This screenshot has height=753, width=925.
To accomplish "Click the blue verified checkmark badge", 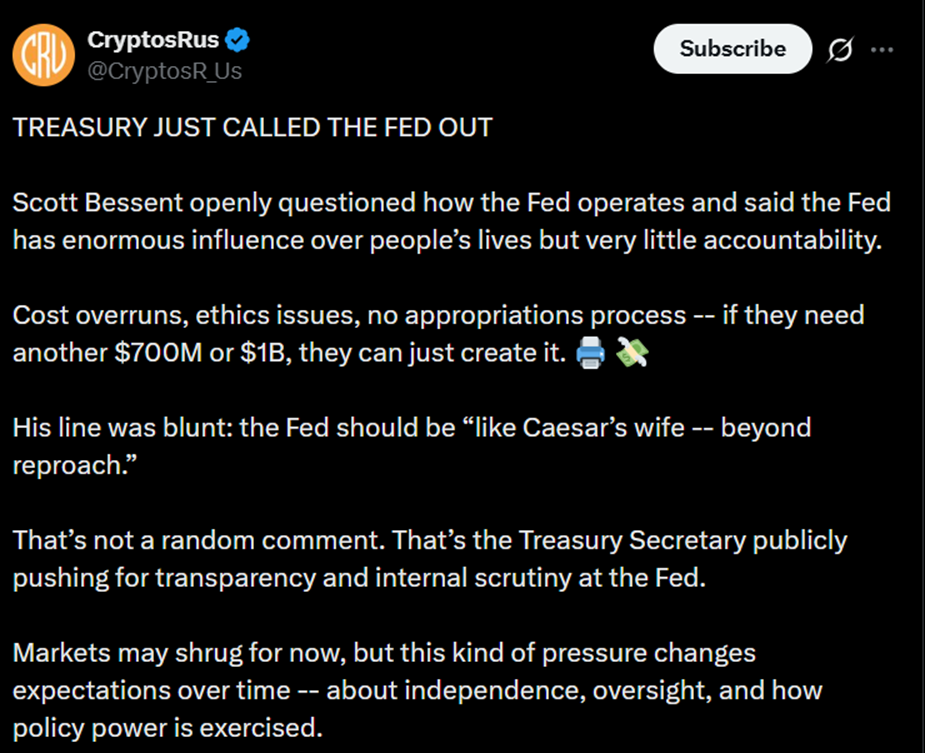I will coord(236,39).
